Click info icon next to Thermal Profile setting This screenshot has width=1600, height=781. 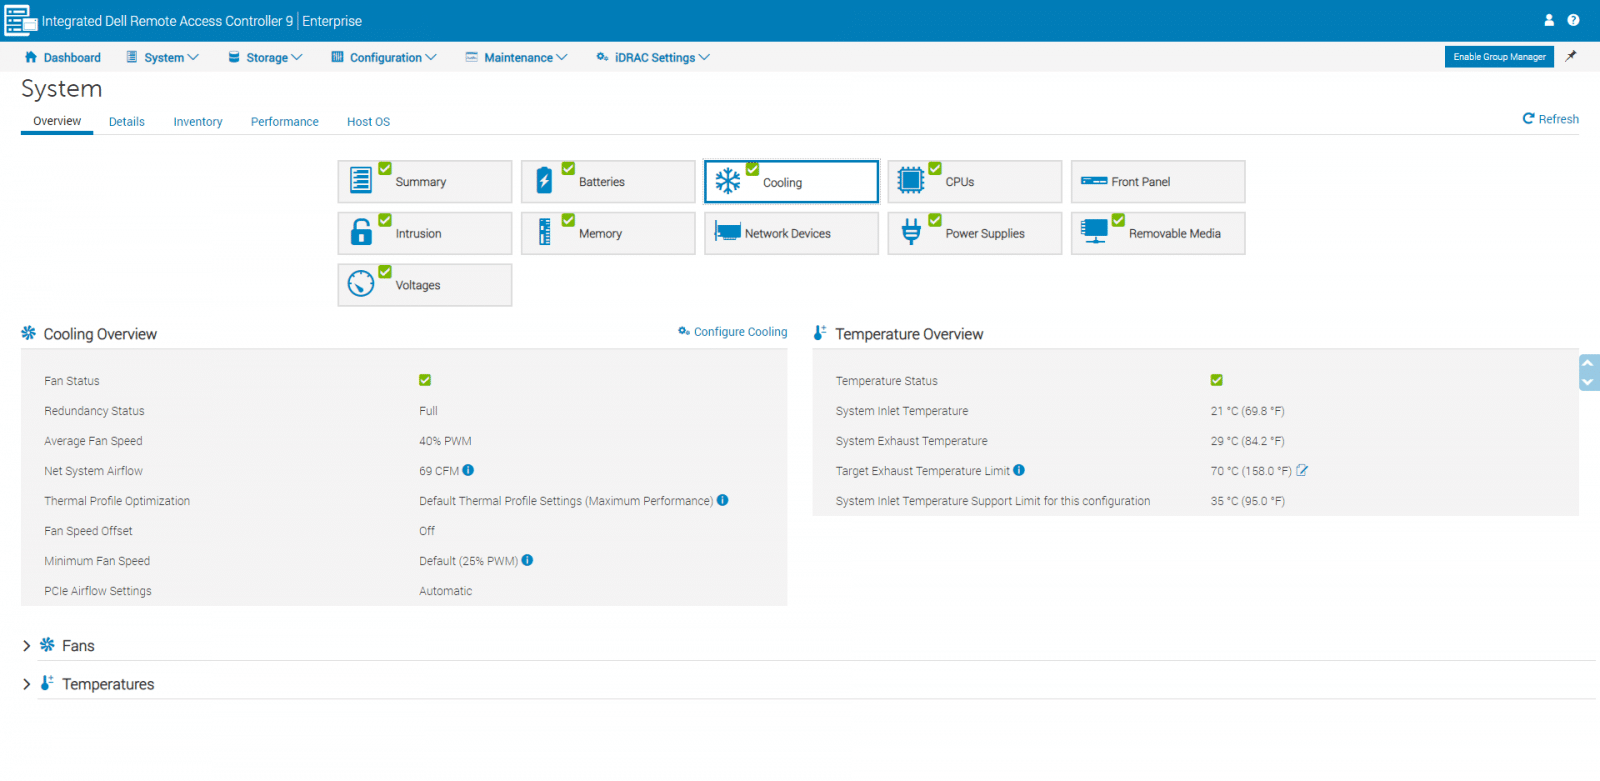722,500
